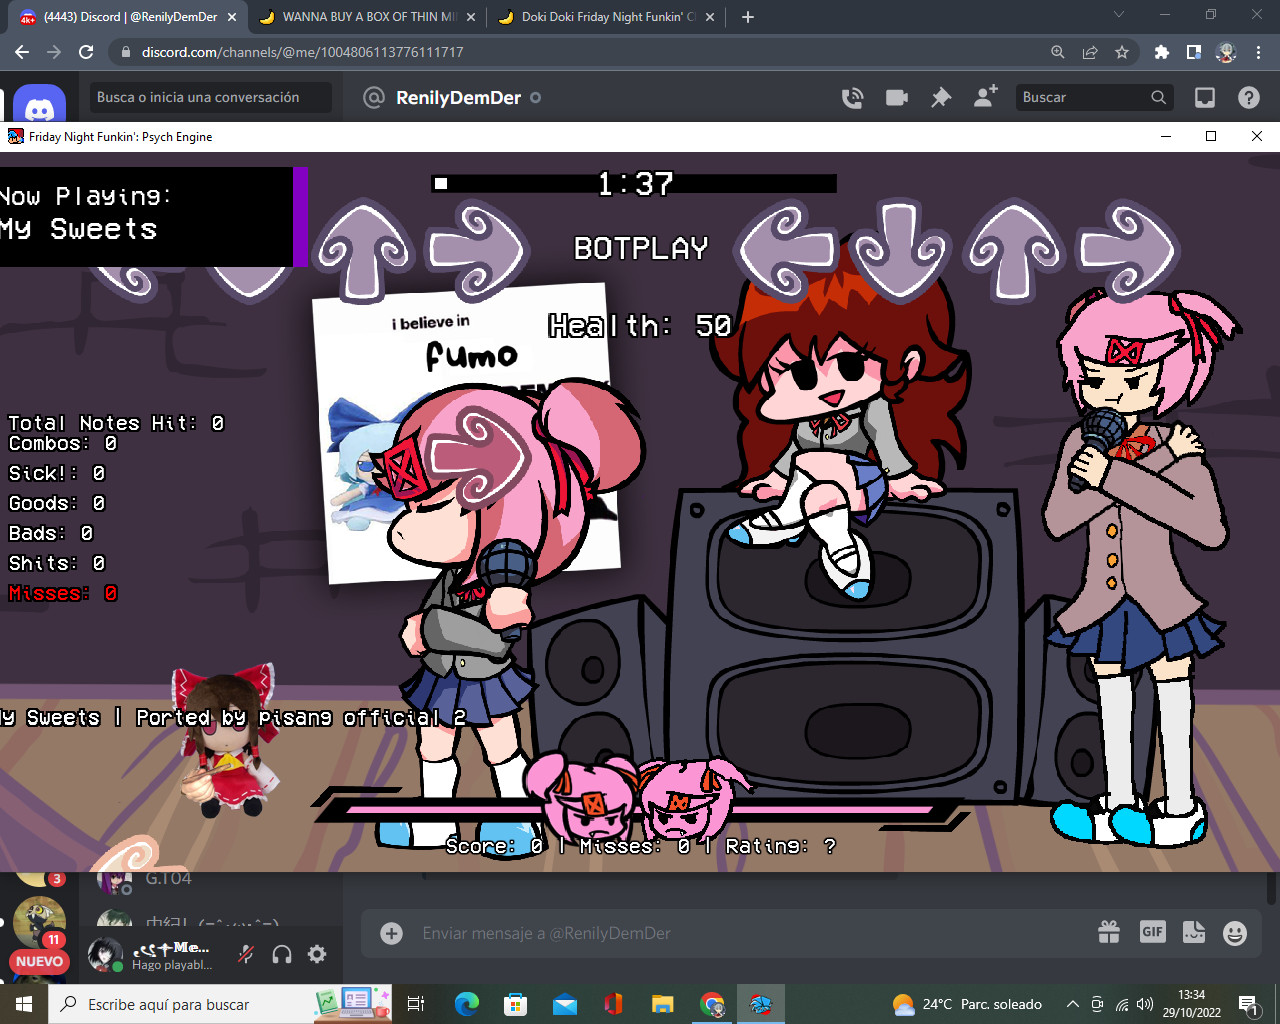Add friends to the DM group

985,97
